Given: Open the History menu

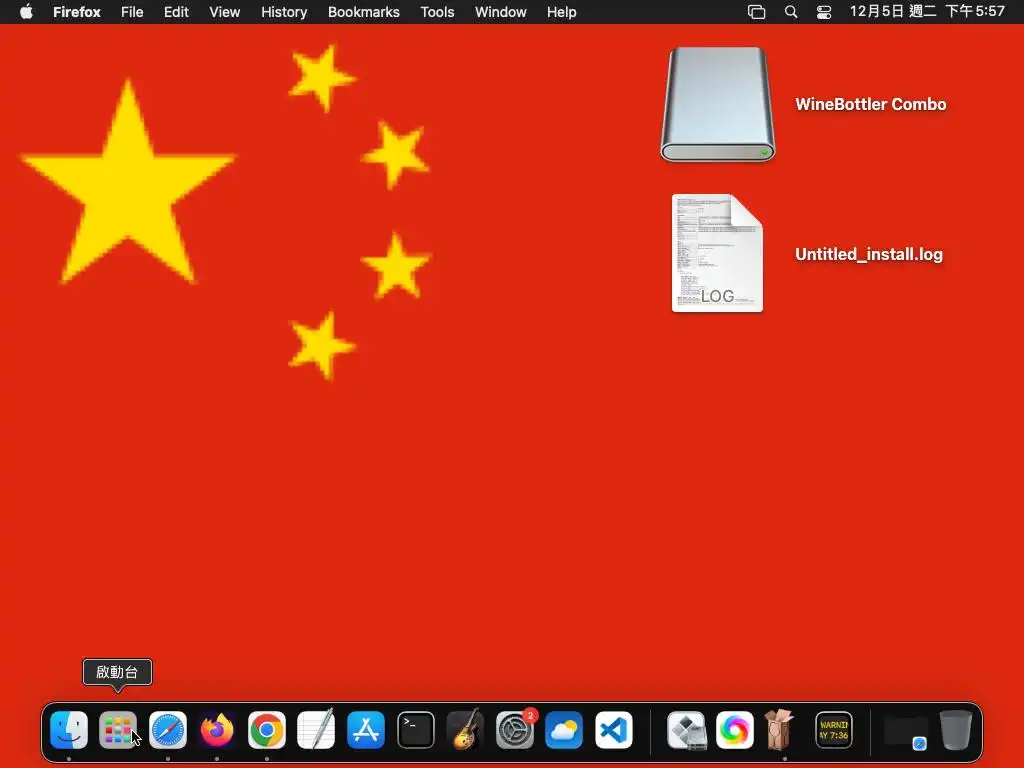Looking at the screenshot, I should [x=284, y=12].
